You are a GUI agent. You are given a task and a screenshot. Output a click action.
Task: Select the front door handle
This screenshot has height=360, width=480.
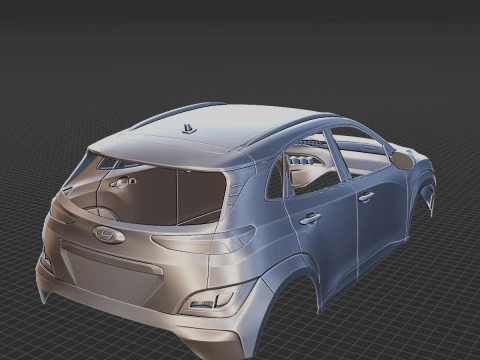click(x=366, y=196)
